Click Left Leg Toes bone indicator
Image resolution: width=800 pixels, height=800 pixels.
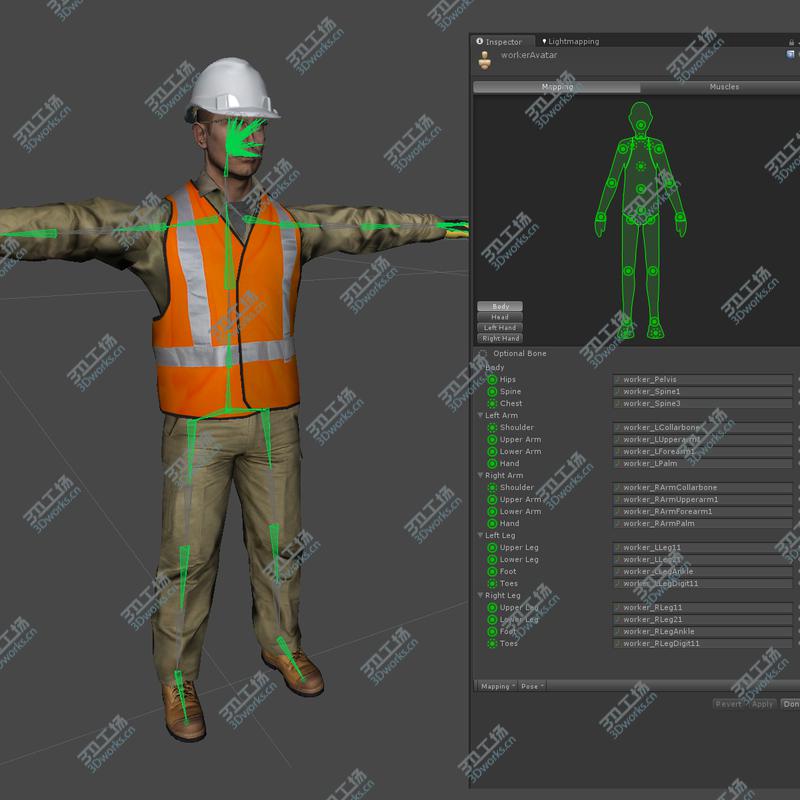(x=492, y=583)
